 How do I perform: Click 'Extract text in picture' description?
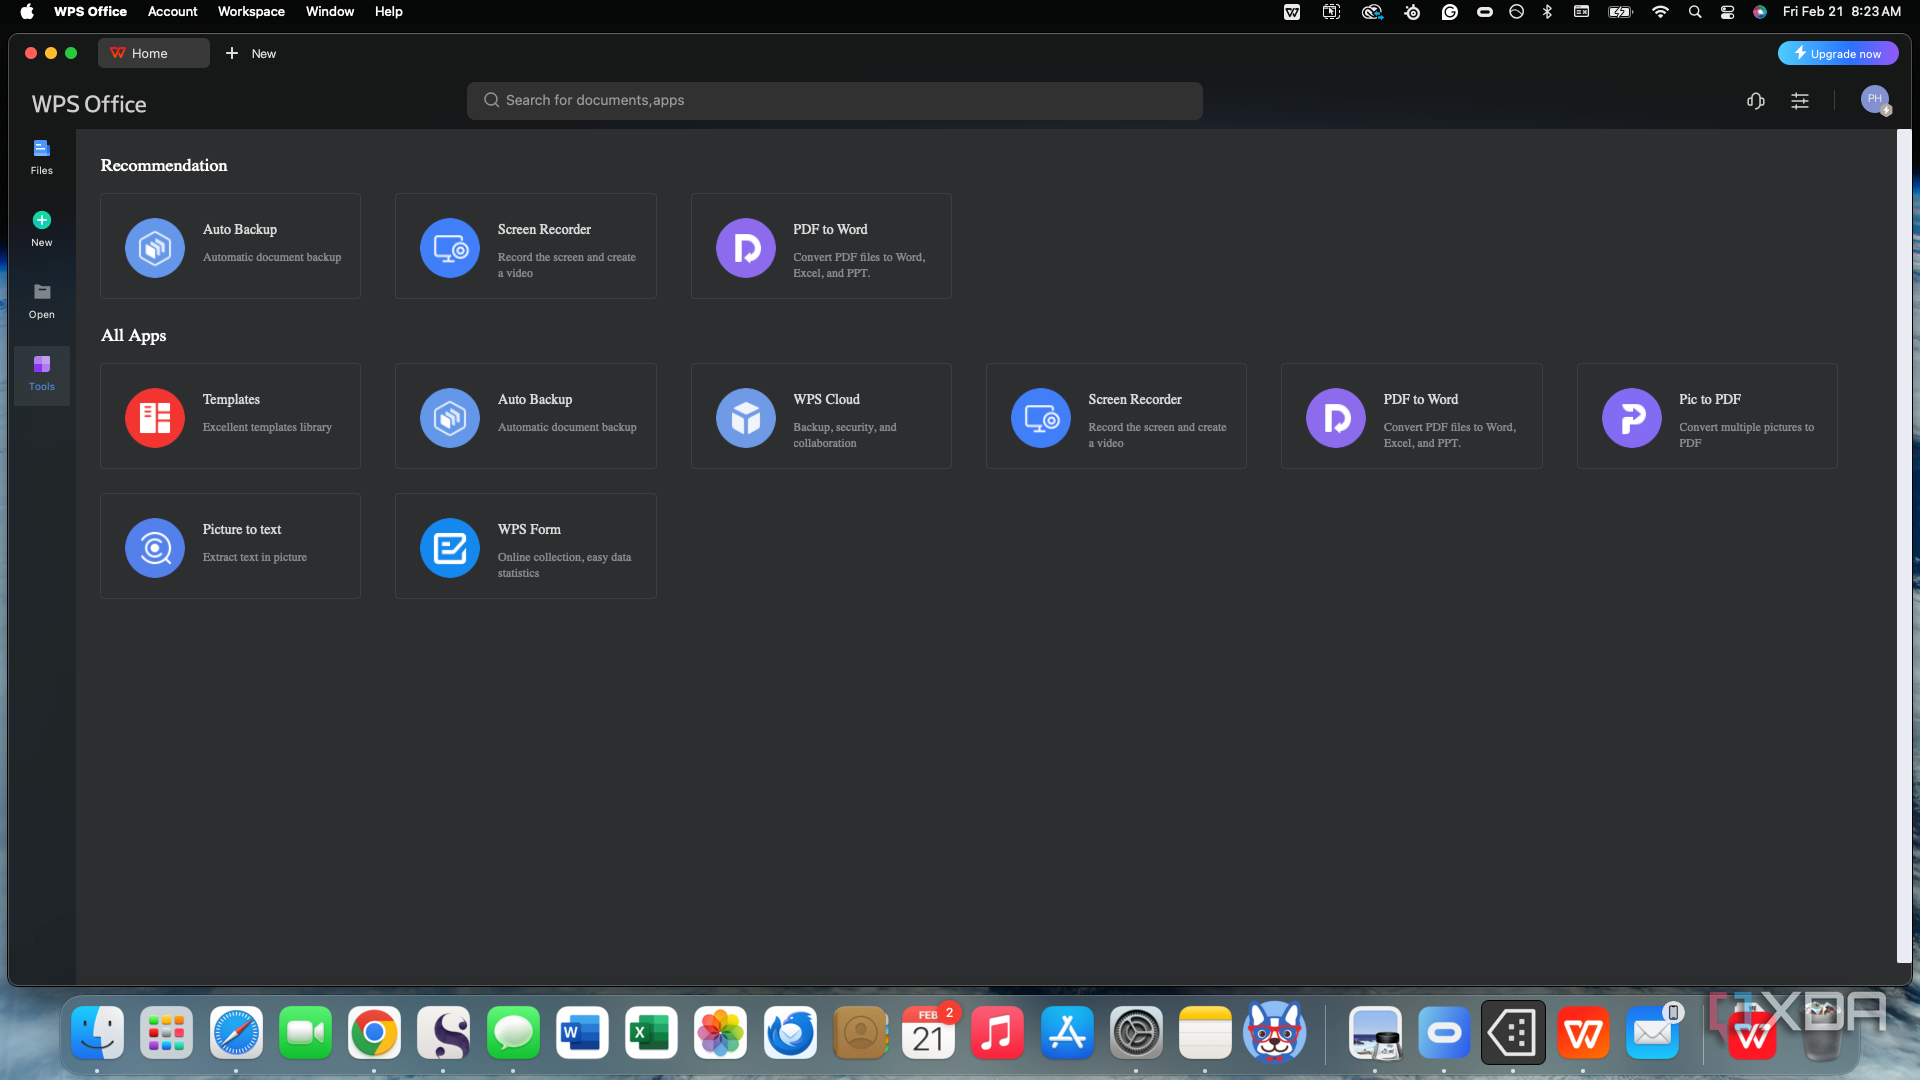(x=255, y=558)
